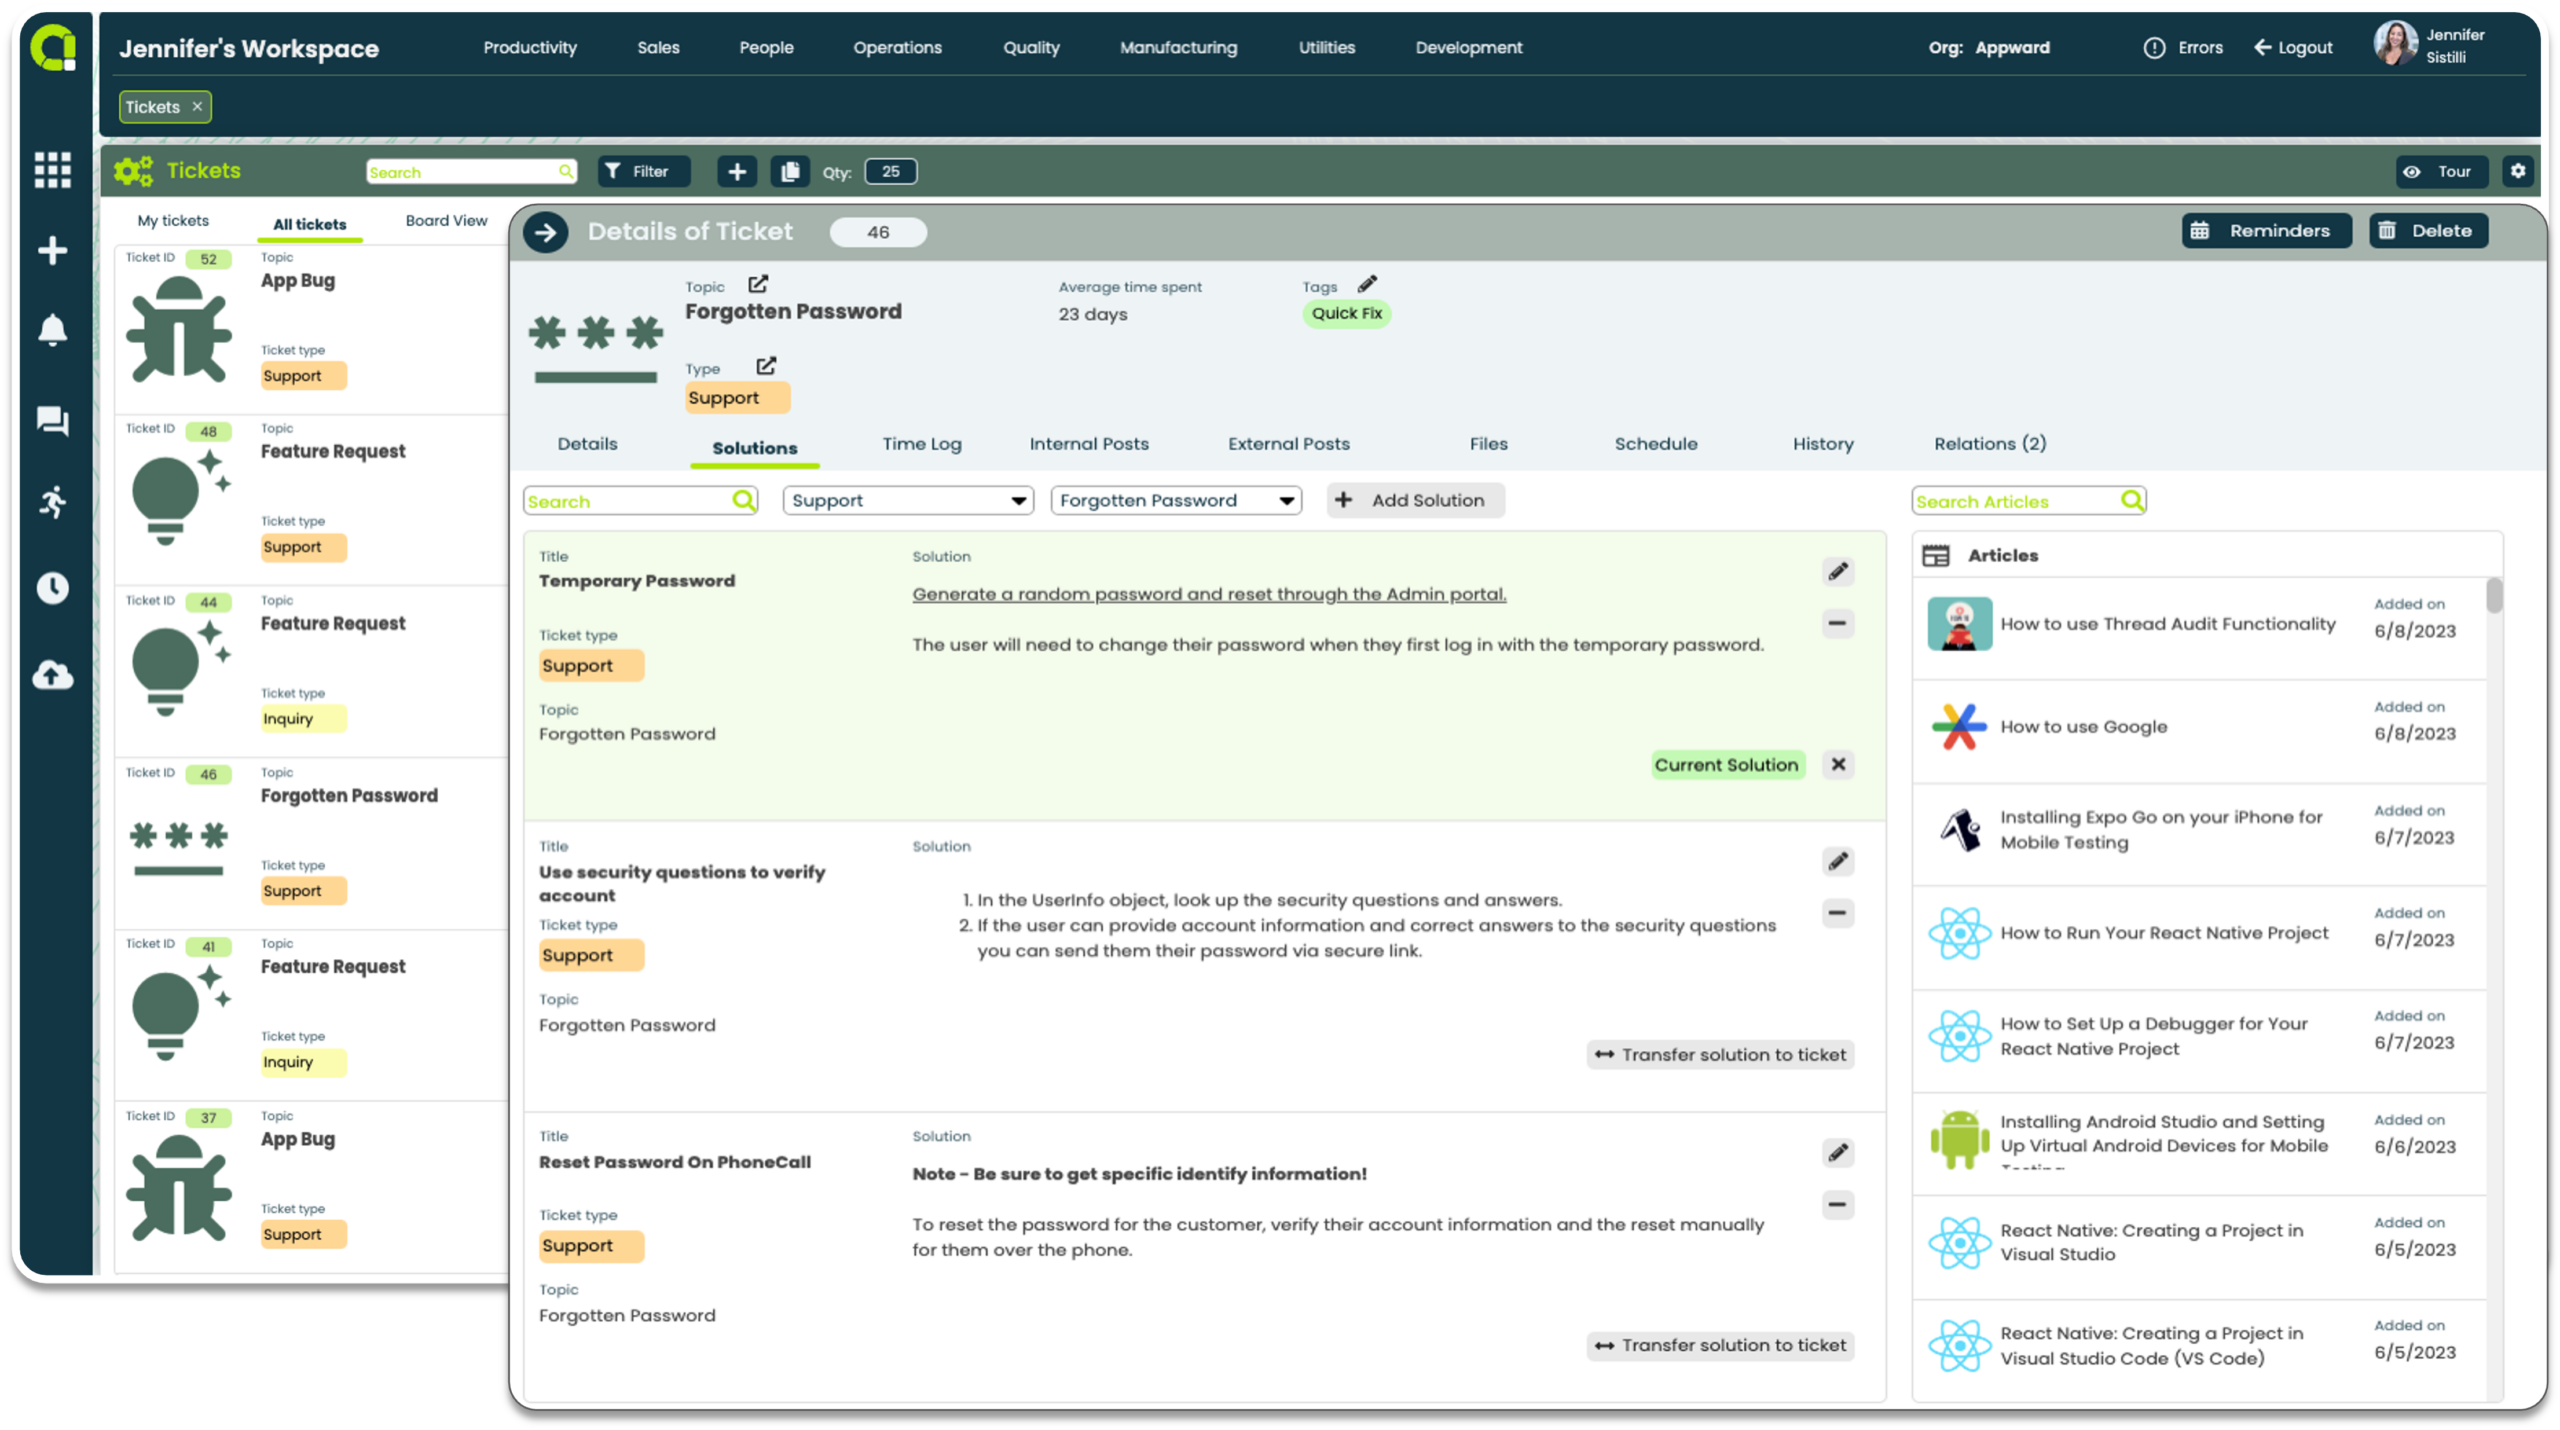Collapse the Temporary Password solution with minus
The image size is (2560, 1430).
pyautogui.click(x=1837, y=623)
